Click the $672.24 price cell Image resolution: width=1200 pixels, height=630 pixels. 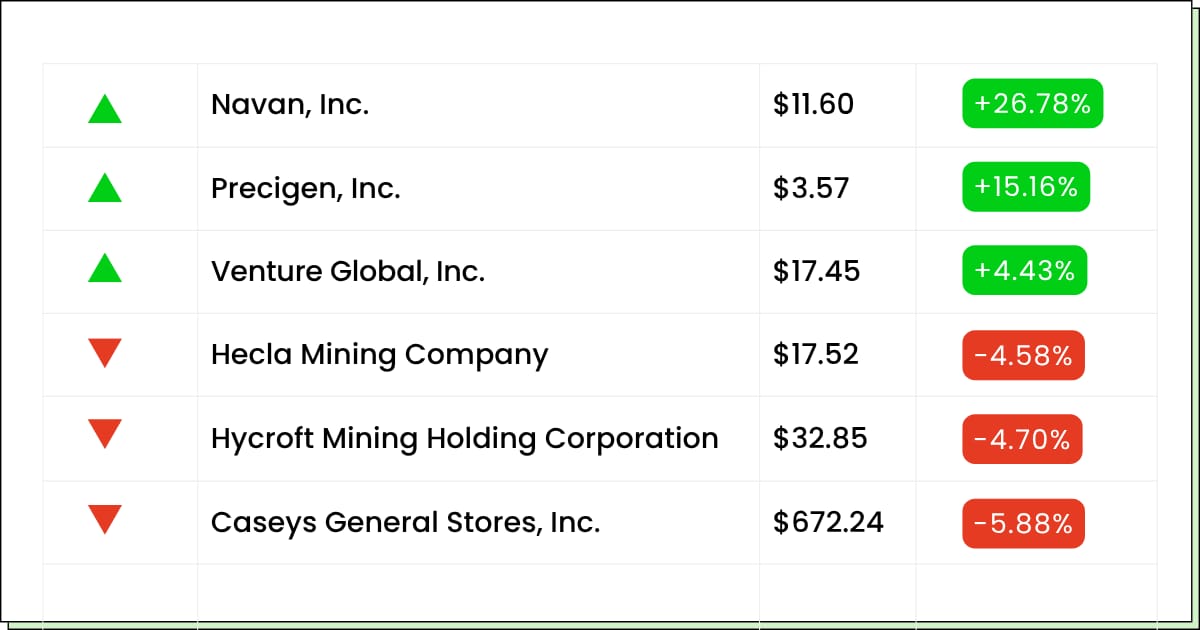point(829,522)
